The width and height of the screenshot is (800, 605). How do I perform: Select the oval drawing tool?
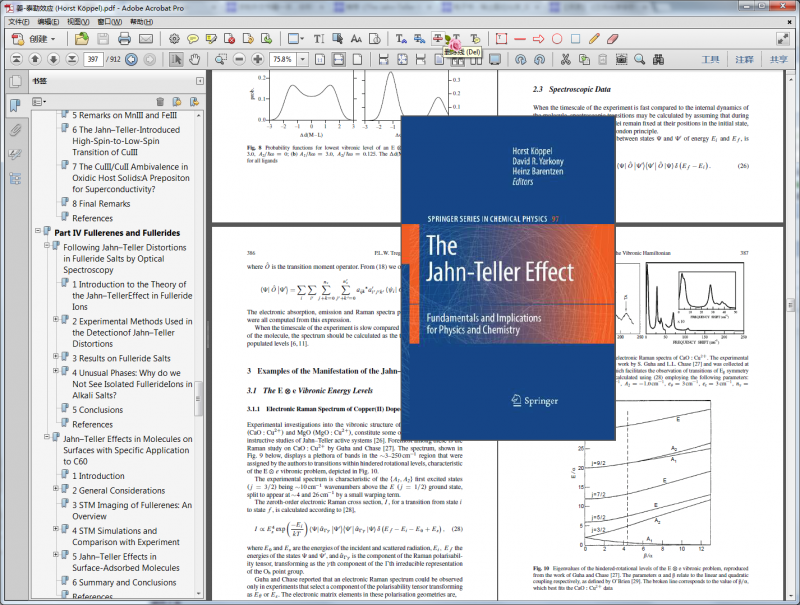tap(557, 39)
